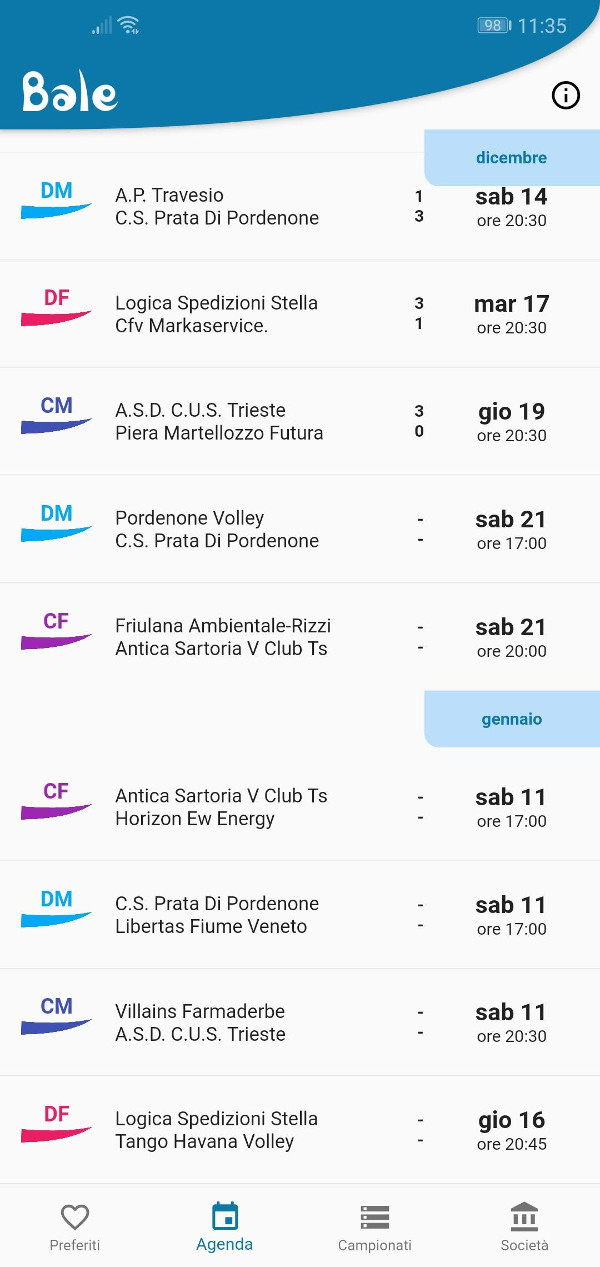Click the DF badge beside Cfv Markaservice match

tap(57, 307)
